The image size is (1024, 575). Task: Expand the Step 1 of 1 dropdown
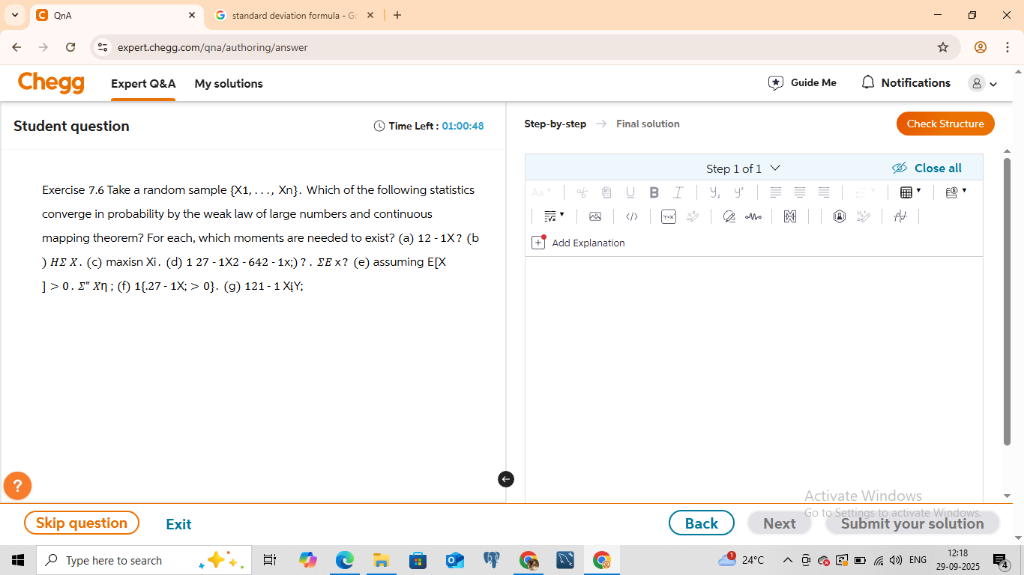(x=743, y=169)
